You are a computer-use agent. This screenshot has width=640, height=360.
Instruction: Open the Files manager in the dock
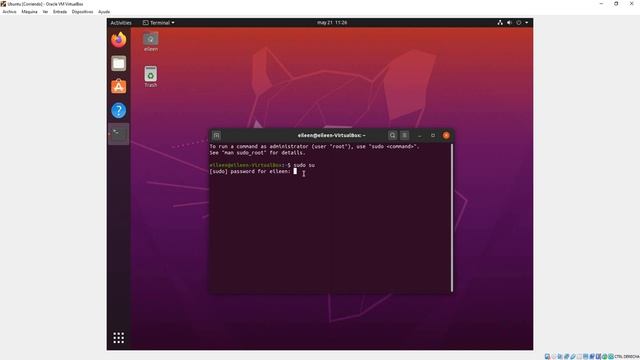click(x=119, y=63)
